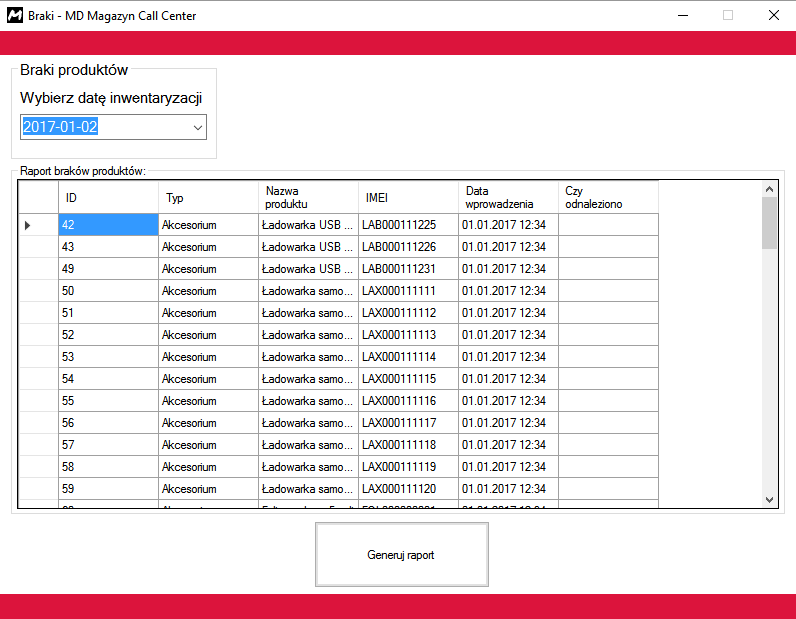
Task: Select IMEI cell LAX000111116
Action: click(409, 401)
